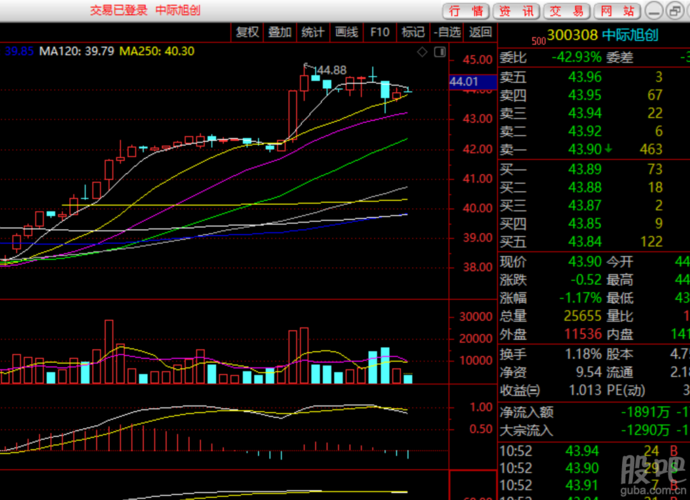This screenshot has height=500, width=690.
Task: Select 买五 bid price 43.84
Action: click(x=584, y=242)
